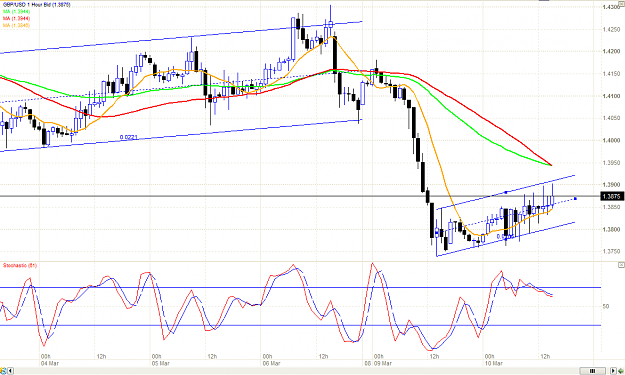Viewport: 625px width, 375px height.
Task: Click the 1.4100 price axis label
Action: click(612, 96)
